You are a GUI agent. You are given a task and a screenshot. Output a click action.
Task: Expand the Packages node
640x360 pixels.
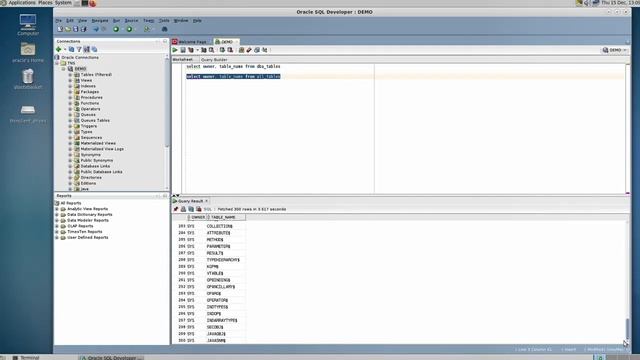[x=70, y=92]
